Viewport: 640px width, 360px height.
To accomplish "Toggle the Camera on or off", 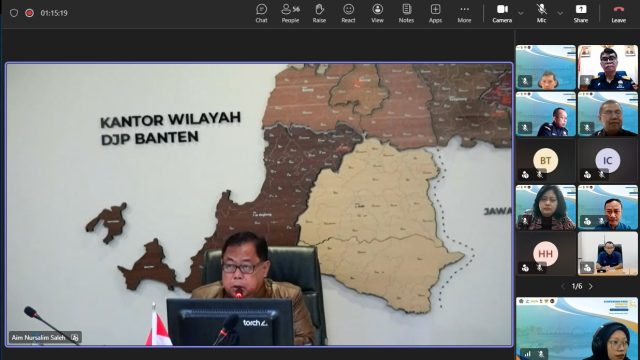I will click(502, 13).
